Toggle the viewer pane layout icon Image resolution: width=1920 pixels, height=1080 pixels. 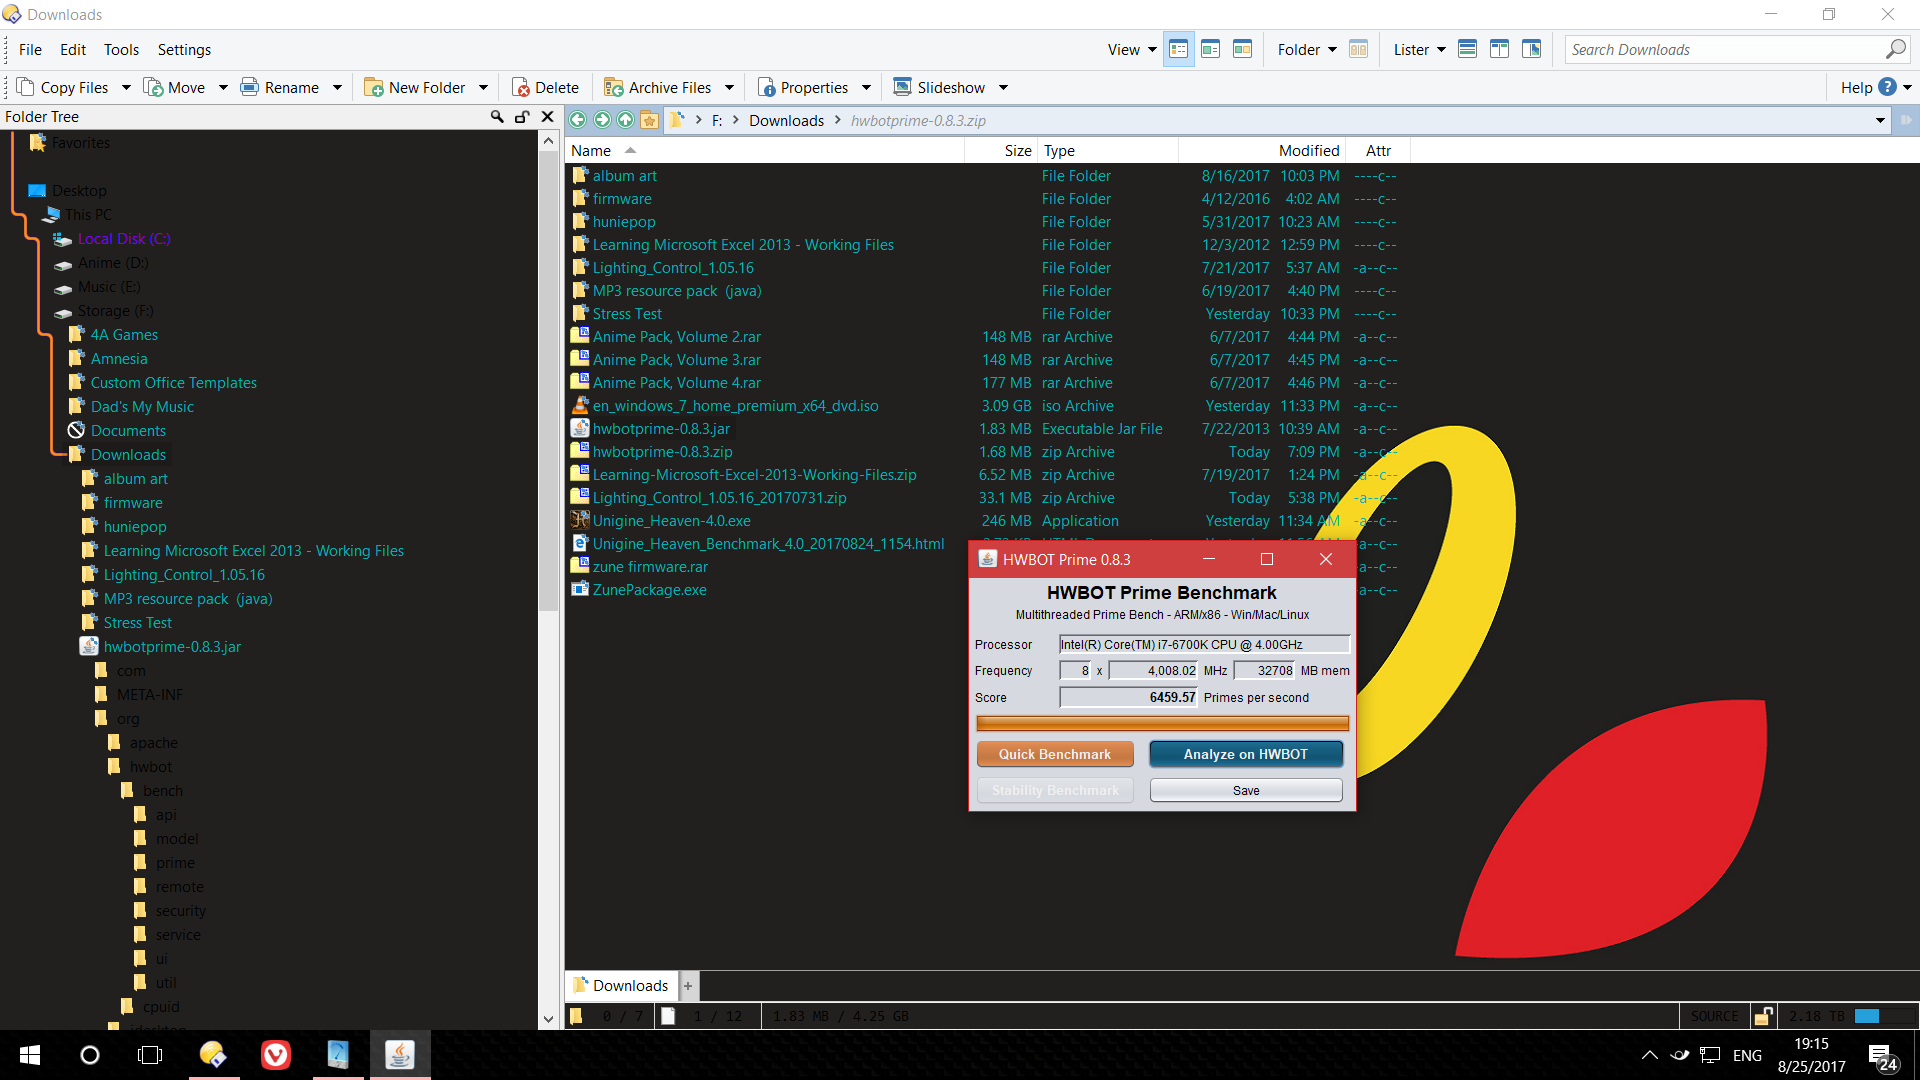click(x=1531, y=49)
